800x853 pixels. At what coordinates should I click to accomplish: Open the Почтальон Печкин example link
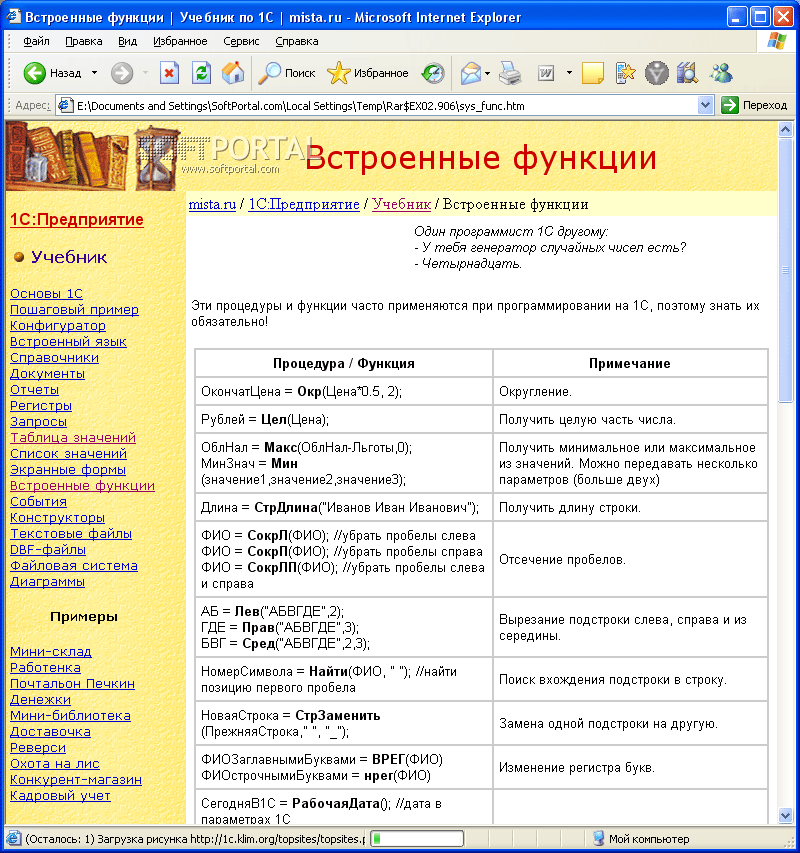point(72,684)
